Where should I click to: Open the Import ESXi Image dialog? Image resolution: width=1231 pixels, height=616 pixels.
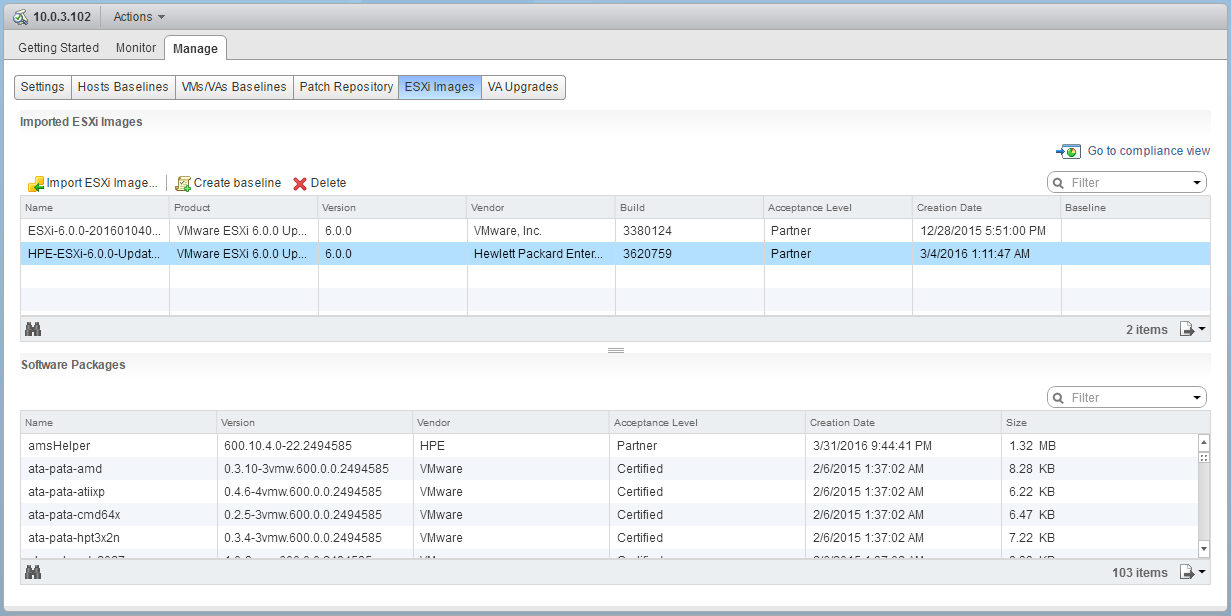(x=93, y=183)
